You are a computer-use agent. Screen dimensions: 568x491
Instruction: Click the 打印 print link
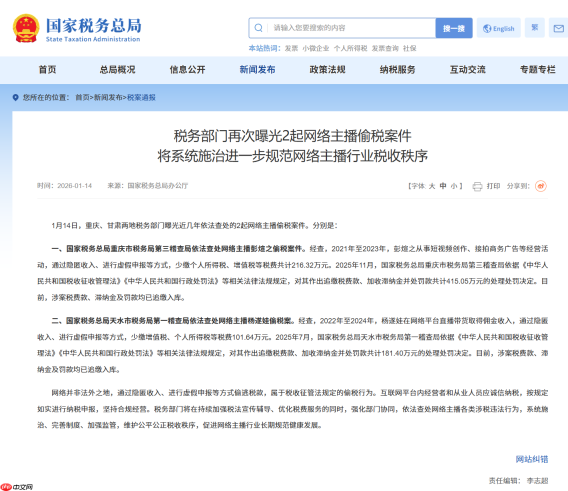(493, 186)
